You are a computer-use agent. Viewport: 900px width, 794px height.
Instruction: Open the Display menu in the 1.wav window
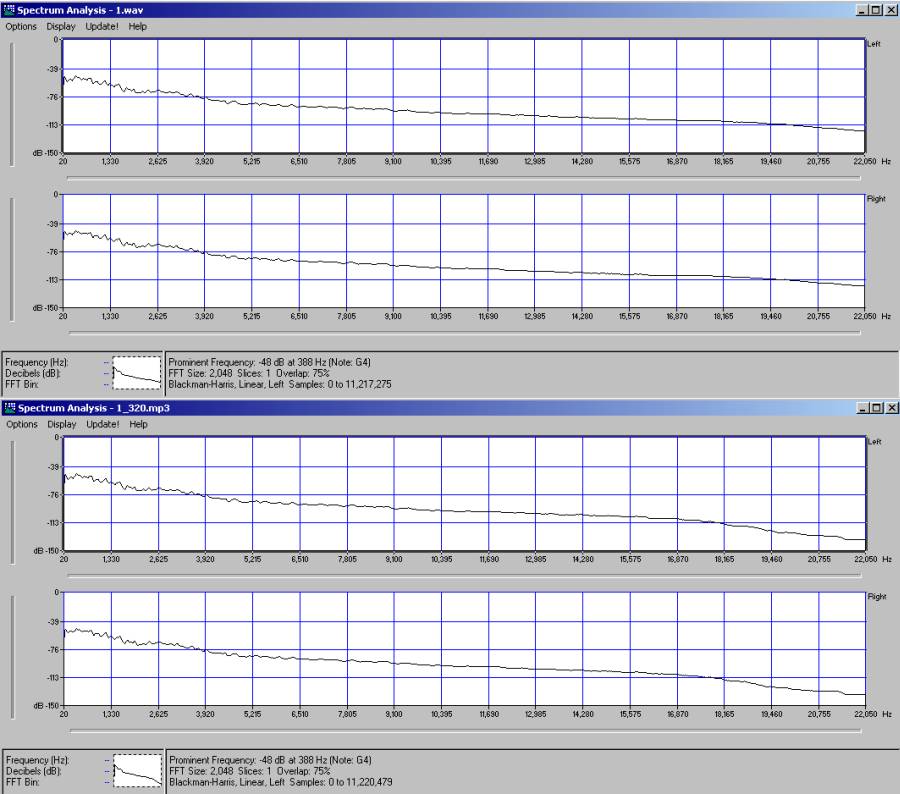(x=61, y=26)
